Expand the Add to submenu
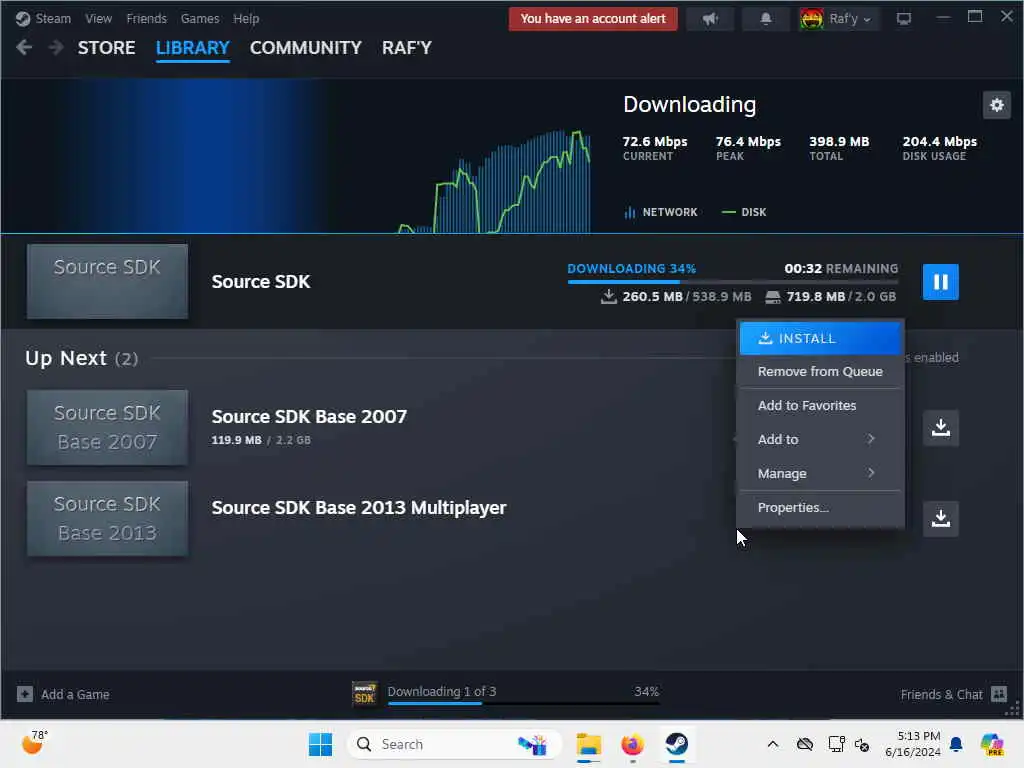 tap(820, 440)
